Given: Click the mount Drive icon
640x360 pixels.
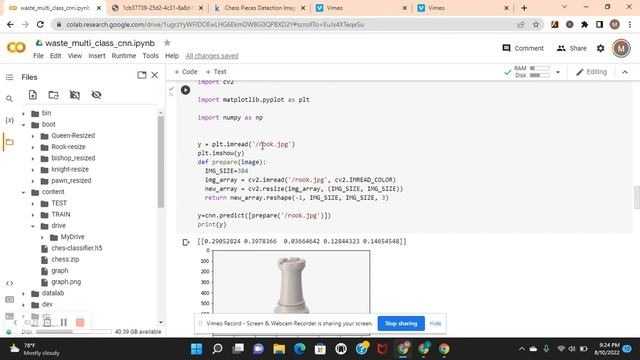Looking at the screenshot, I should click(75, 95).
